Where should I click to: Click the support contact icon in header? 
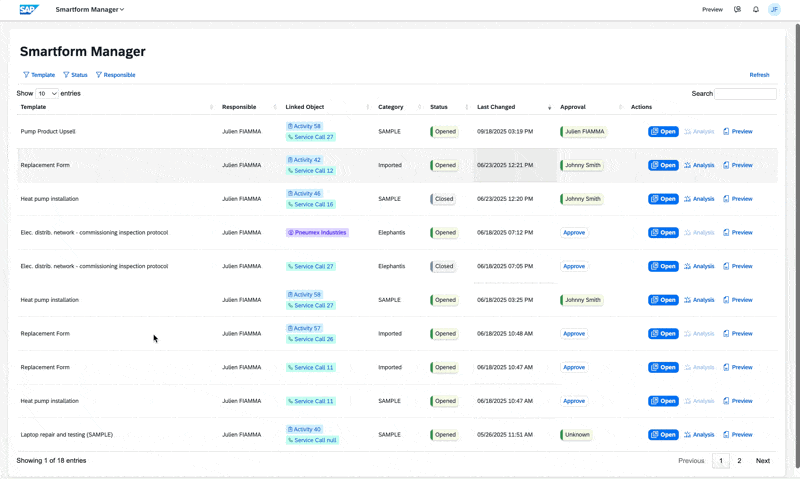click(738, 10)
